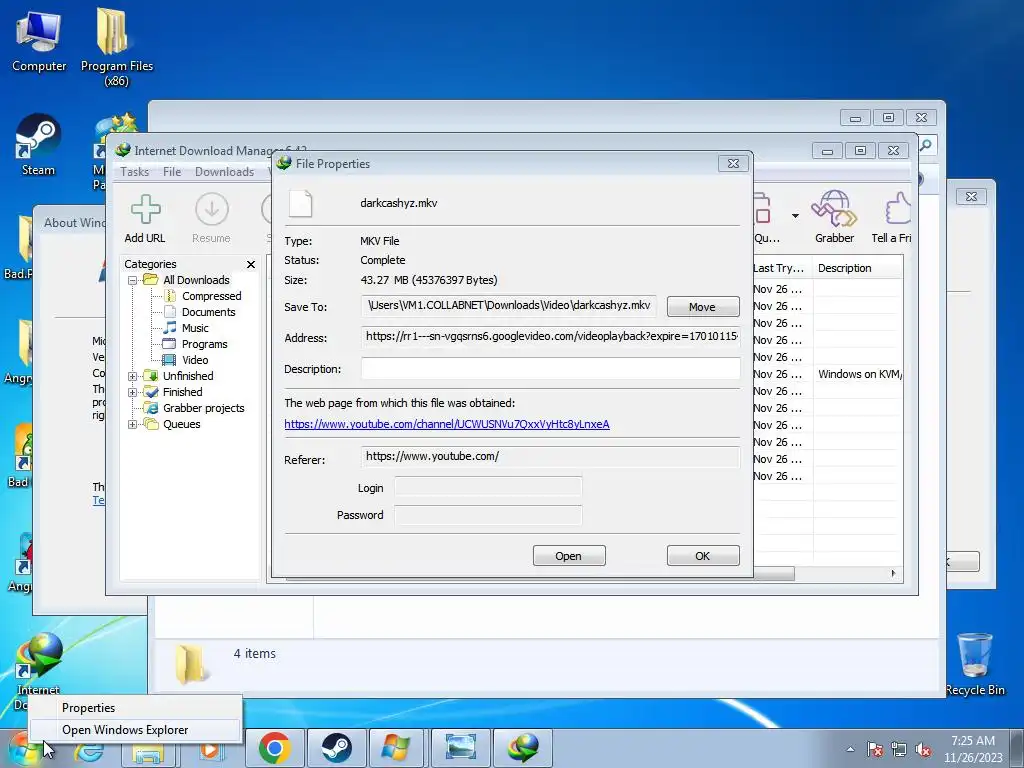Switch to About Windows taskbar icon

point(398,748)
